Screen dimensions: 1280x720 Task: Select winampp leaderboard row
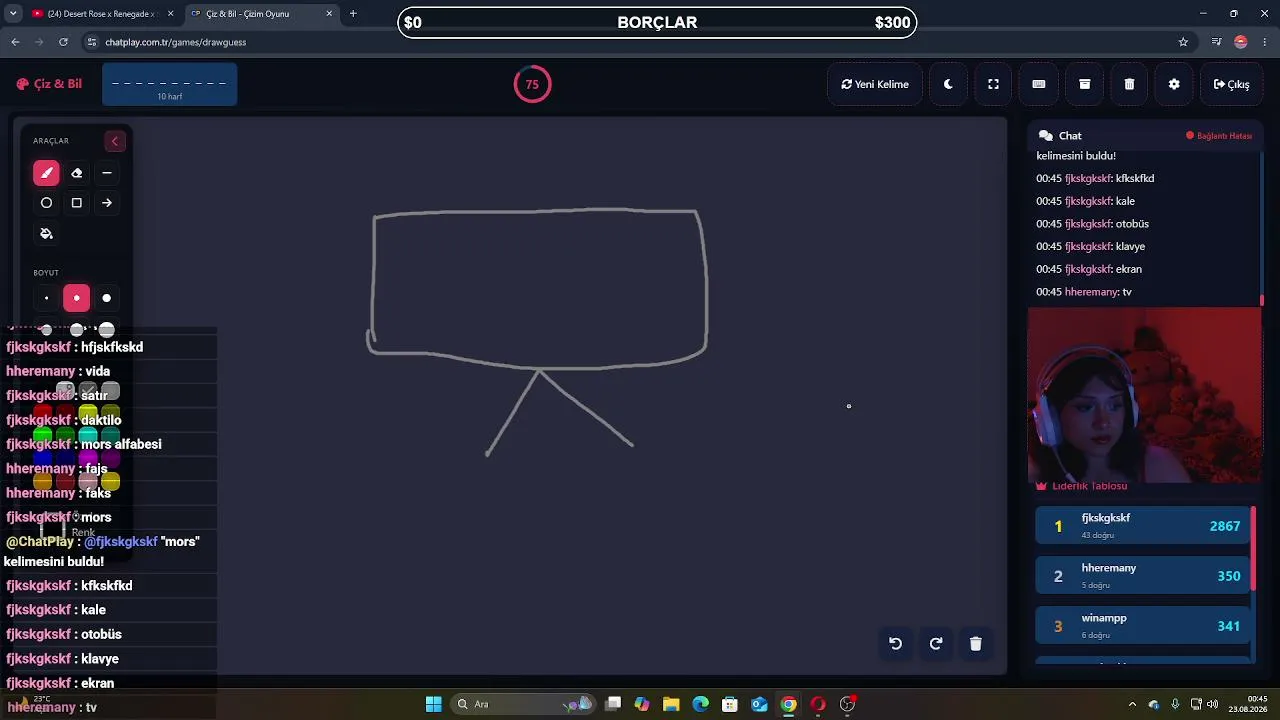1143,626
